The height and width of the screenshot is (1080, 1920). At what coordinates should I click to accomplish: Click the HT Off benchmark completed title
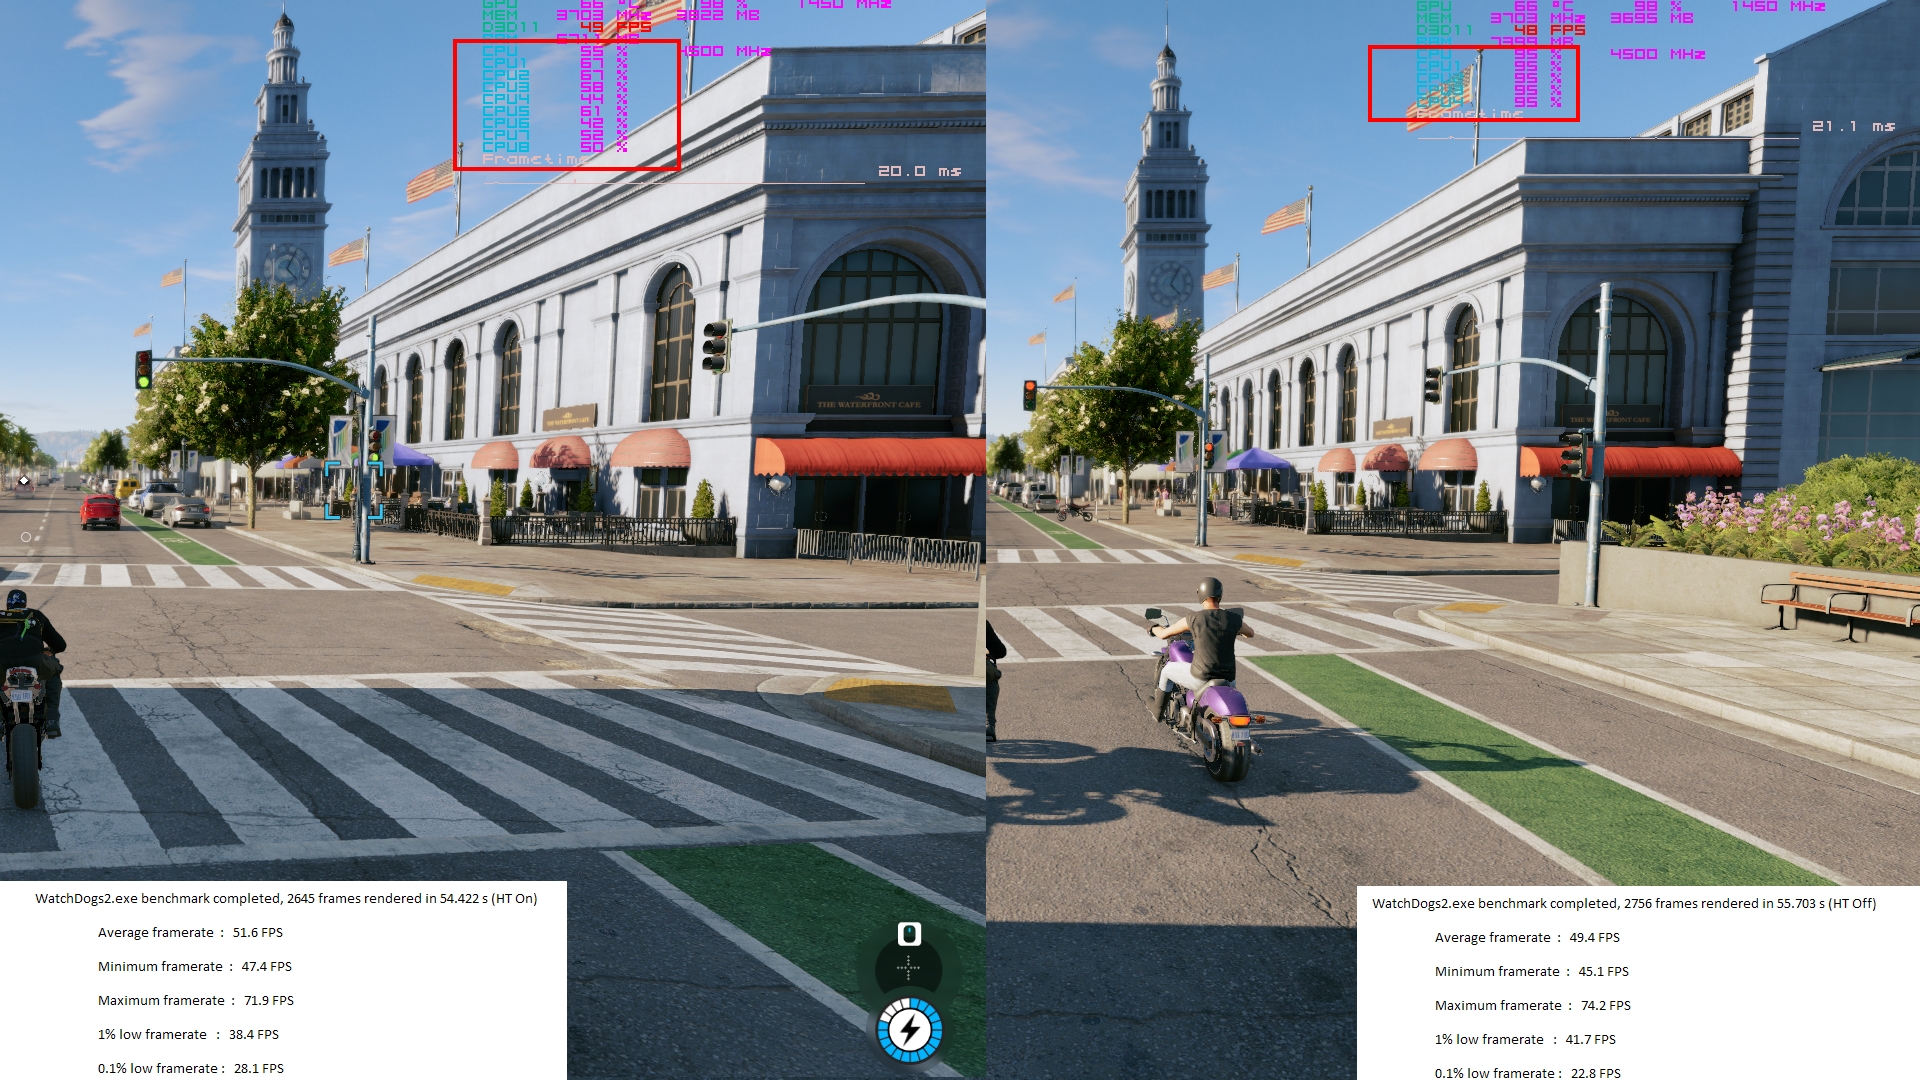pos(1623,903)
